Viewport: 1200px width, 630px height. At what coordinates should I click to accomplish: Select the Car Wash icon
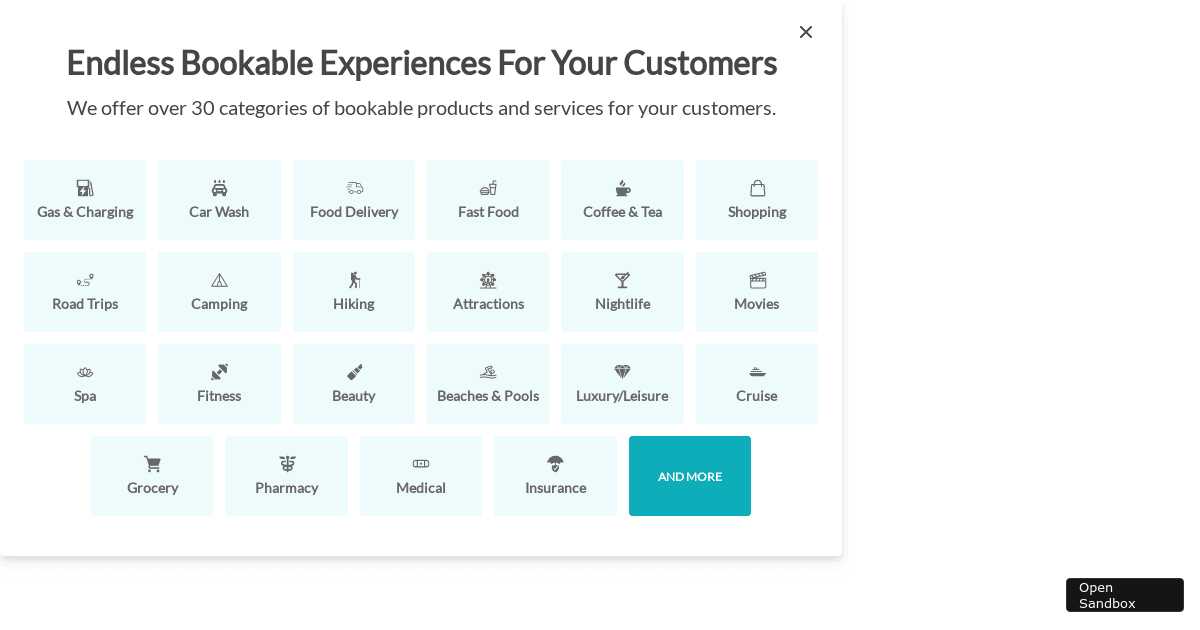[x=219, y=188]
